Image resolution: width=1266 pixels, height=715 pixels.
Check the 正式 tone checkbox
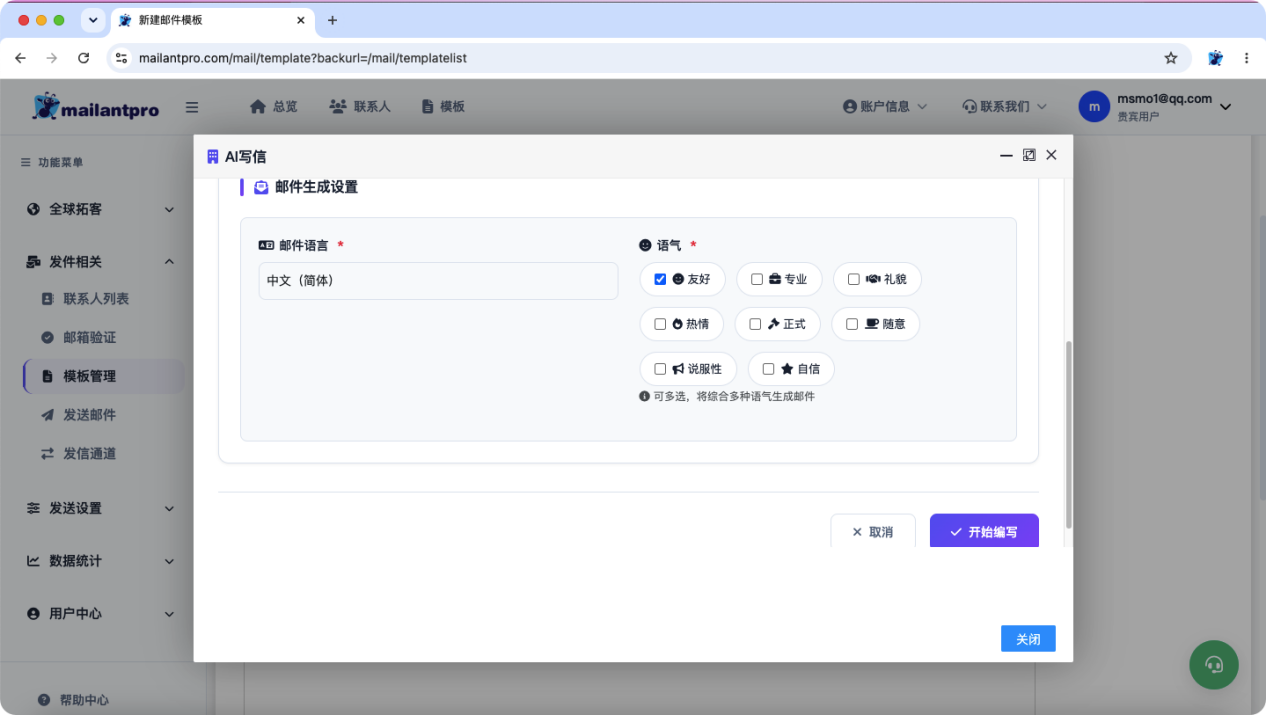tap(755, 324)
